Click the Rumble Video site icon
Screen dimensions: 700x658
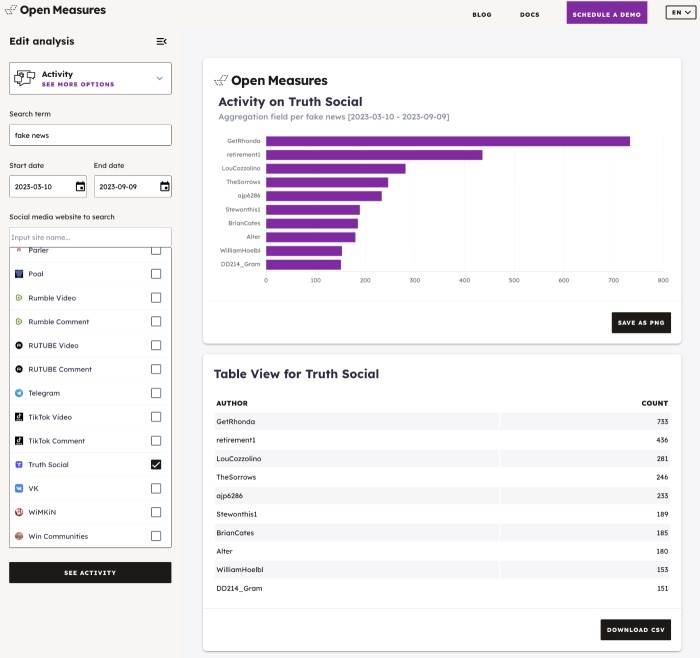click(x=19, y=298)
